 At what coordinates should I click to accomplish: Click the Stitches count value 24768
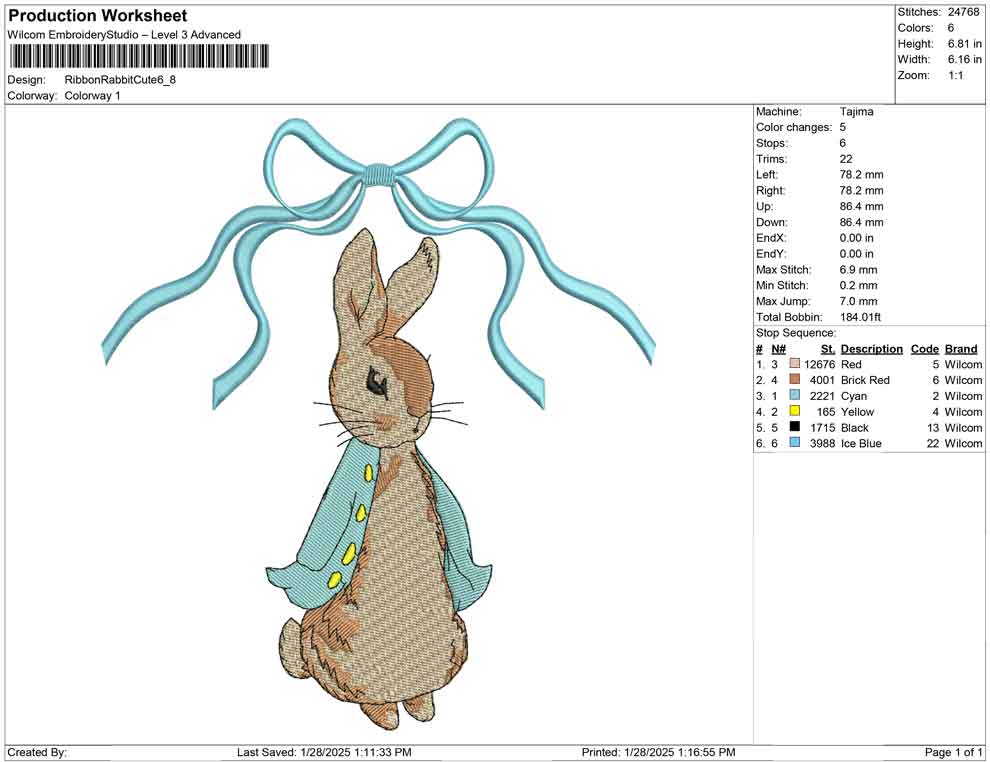click(965, 12)
